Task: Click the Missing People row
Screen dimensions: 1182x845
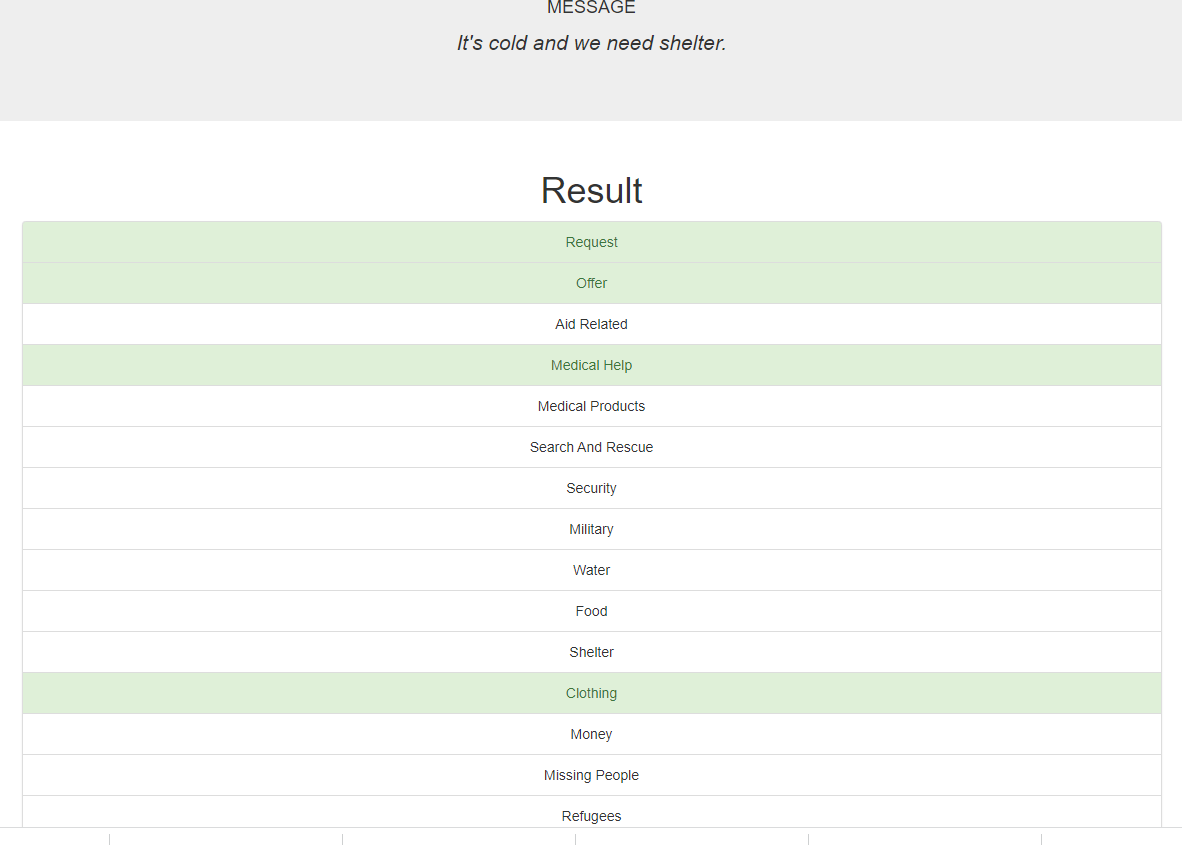Action: coord(591,775)
